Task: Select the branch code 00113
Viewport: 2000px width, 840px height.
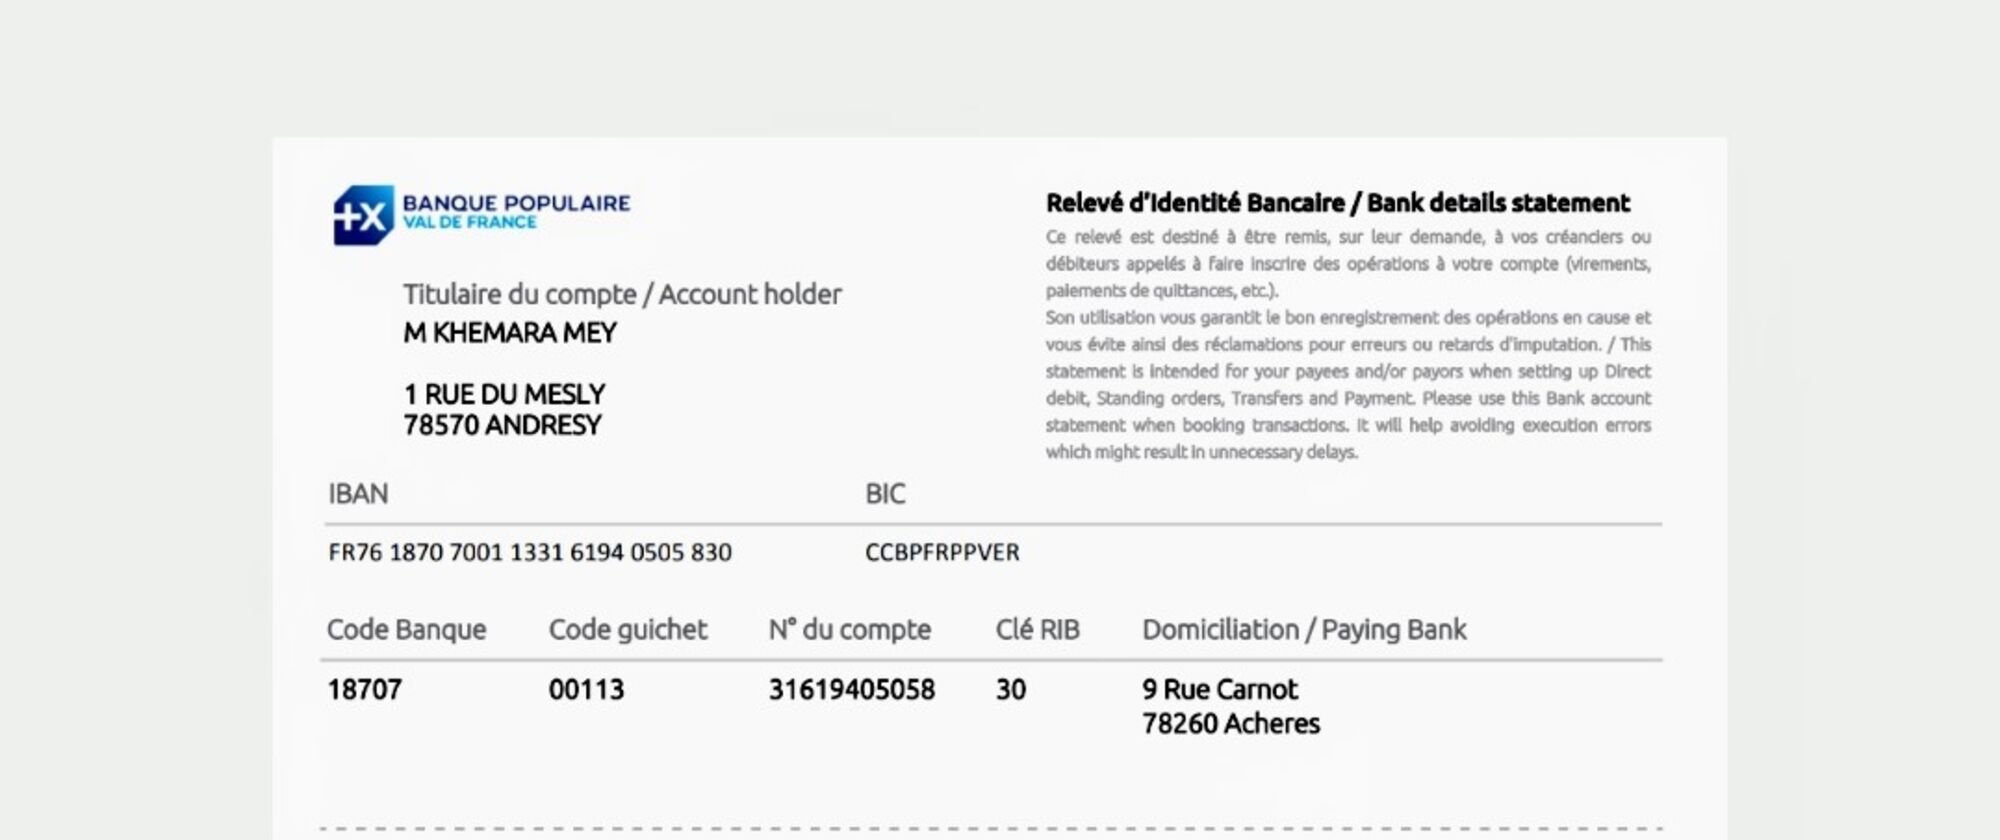Action: pyautogui.click(x=586, y=690)
